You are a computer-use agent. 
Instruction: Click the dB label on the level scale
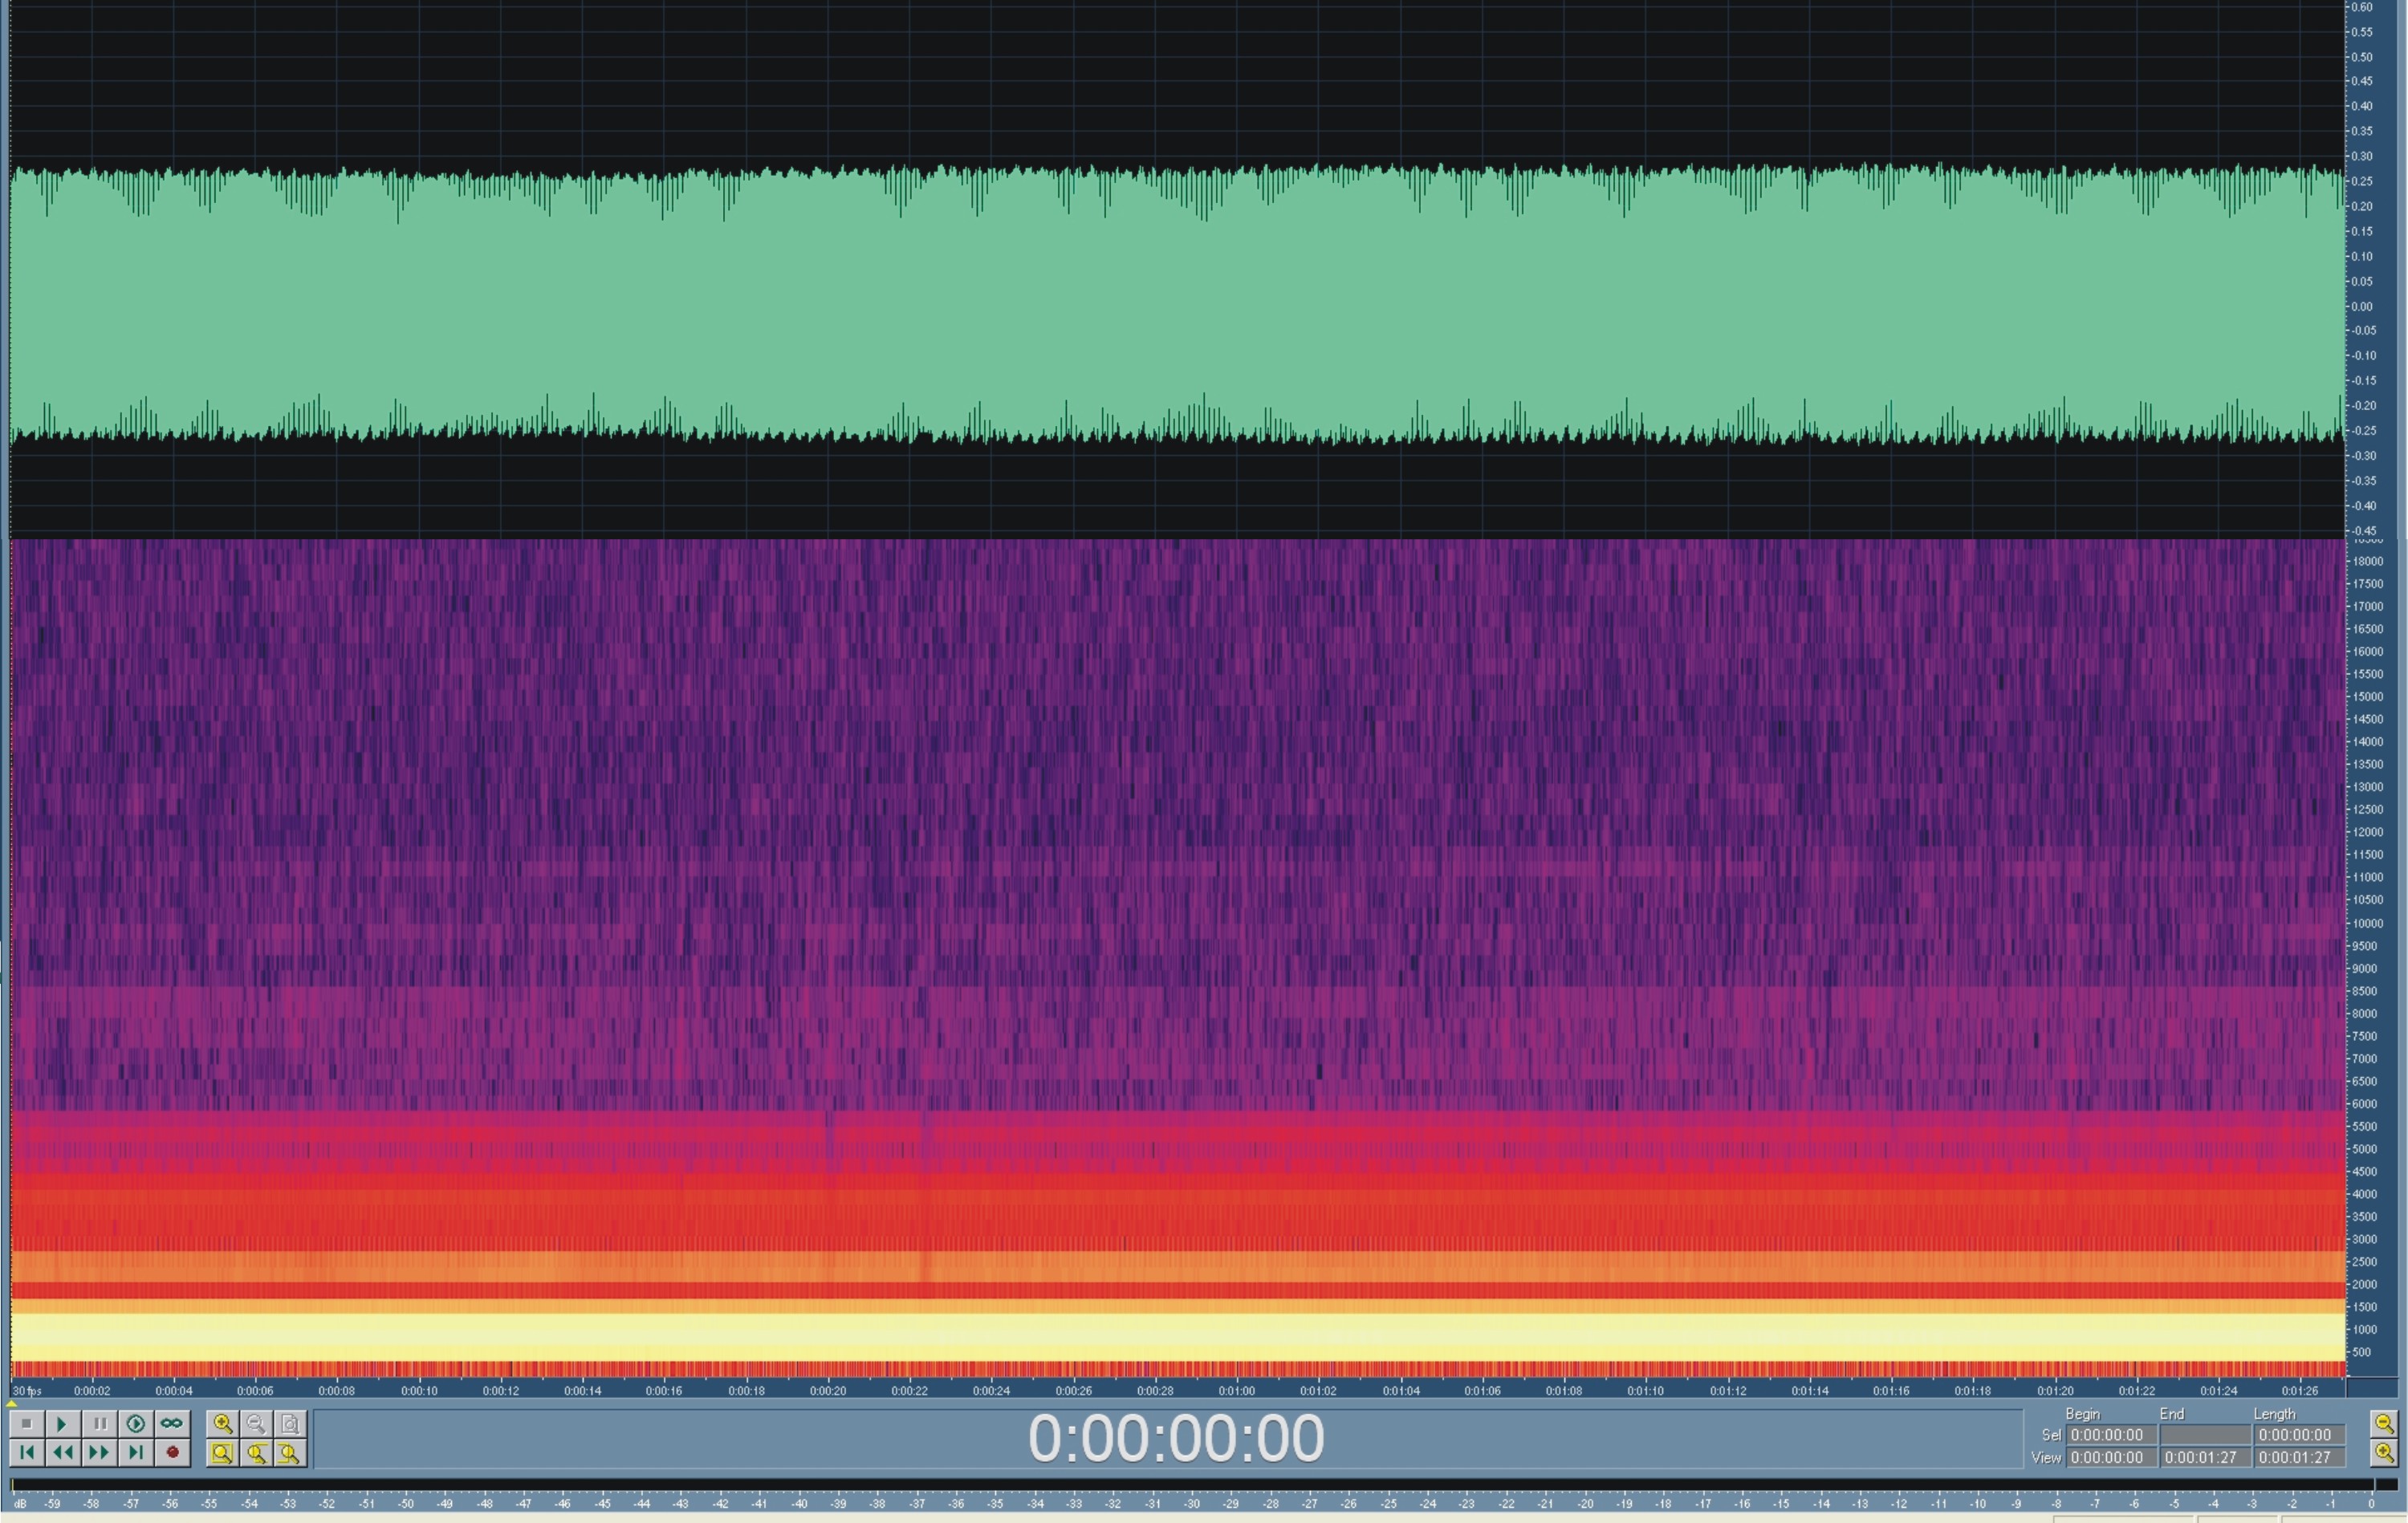click(x=20, y=1504)
